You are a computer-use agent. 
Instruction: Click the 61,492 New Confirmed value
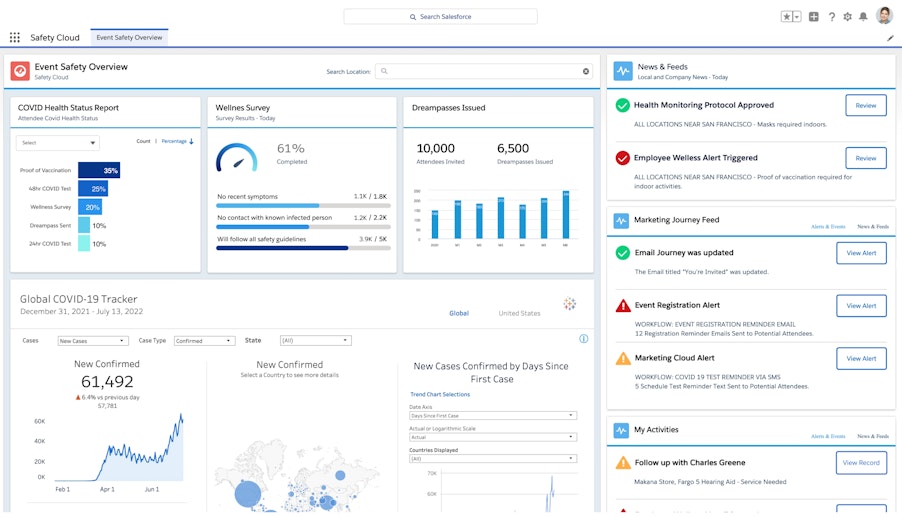coord(107,381)
